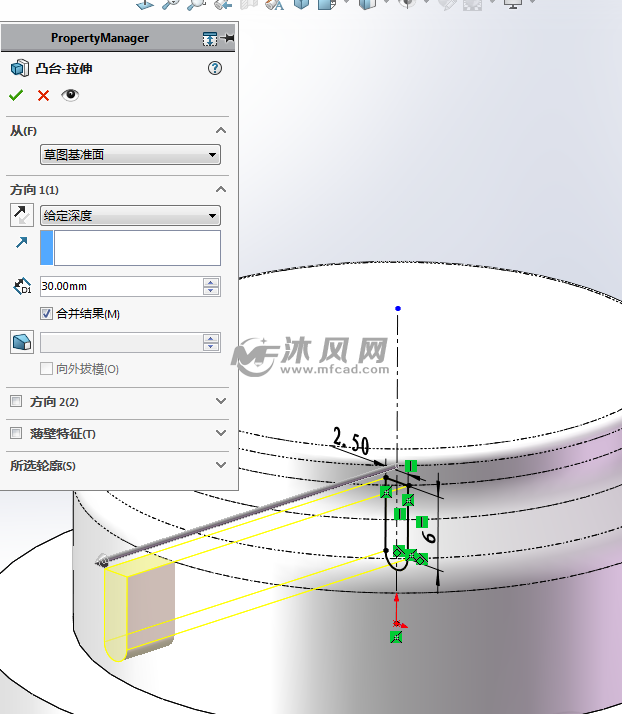Select the brown extrude preview end face

(x=151, y=601)
